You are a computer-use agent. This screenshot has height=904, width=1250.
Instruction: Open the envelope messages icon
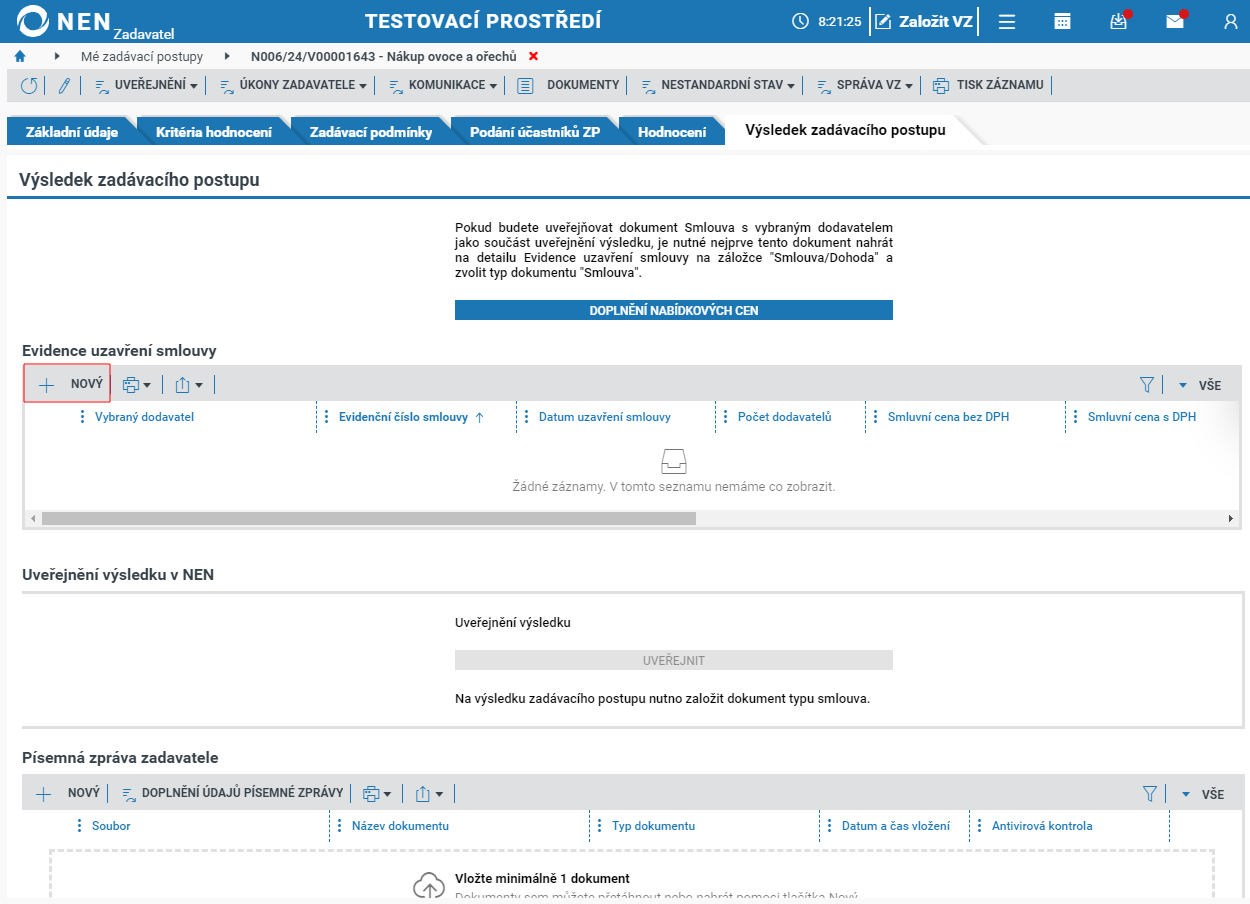tap(1175, 21)
